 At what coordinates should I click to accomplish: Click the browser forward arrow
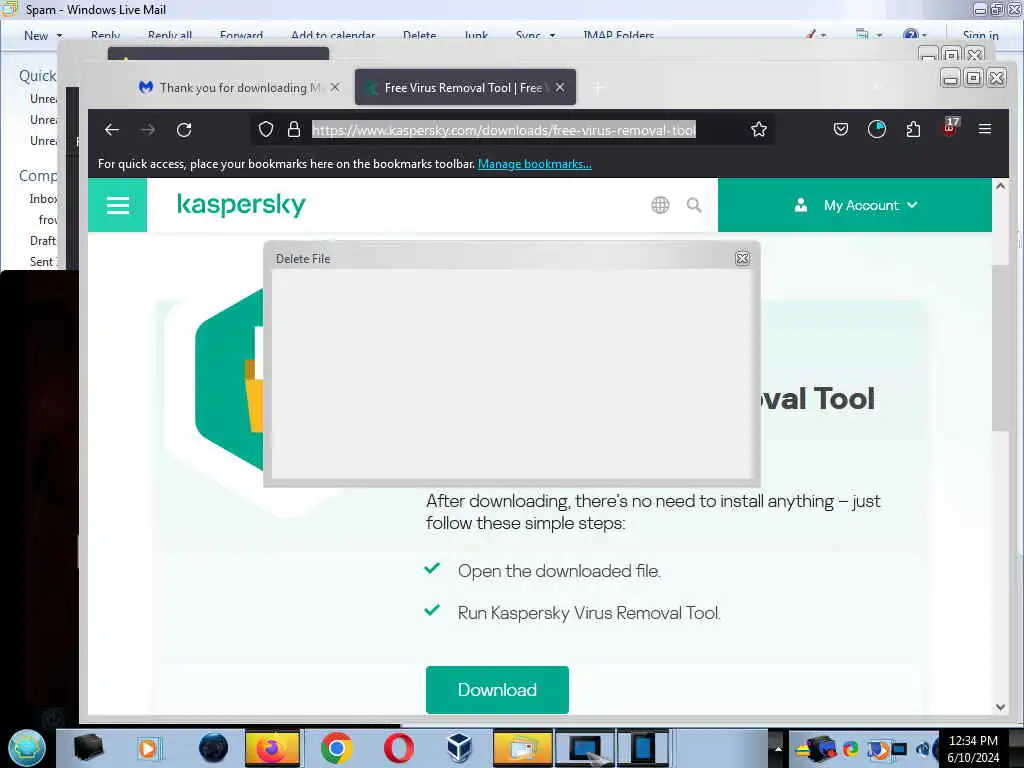click(148, 129)
